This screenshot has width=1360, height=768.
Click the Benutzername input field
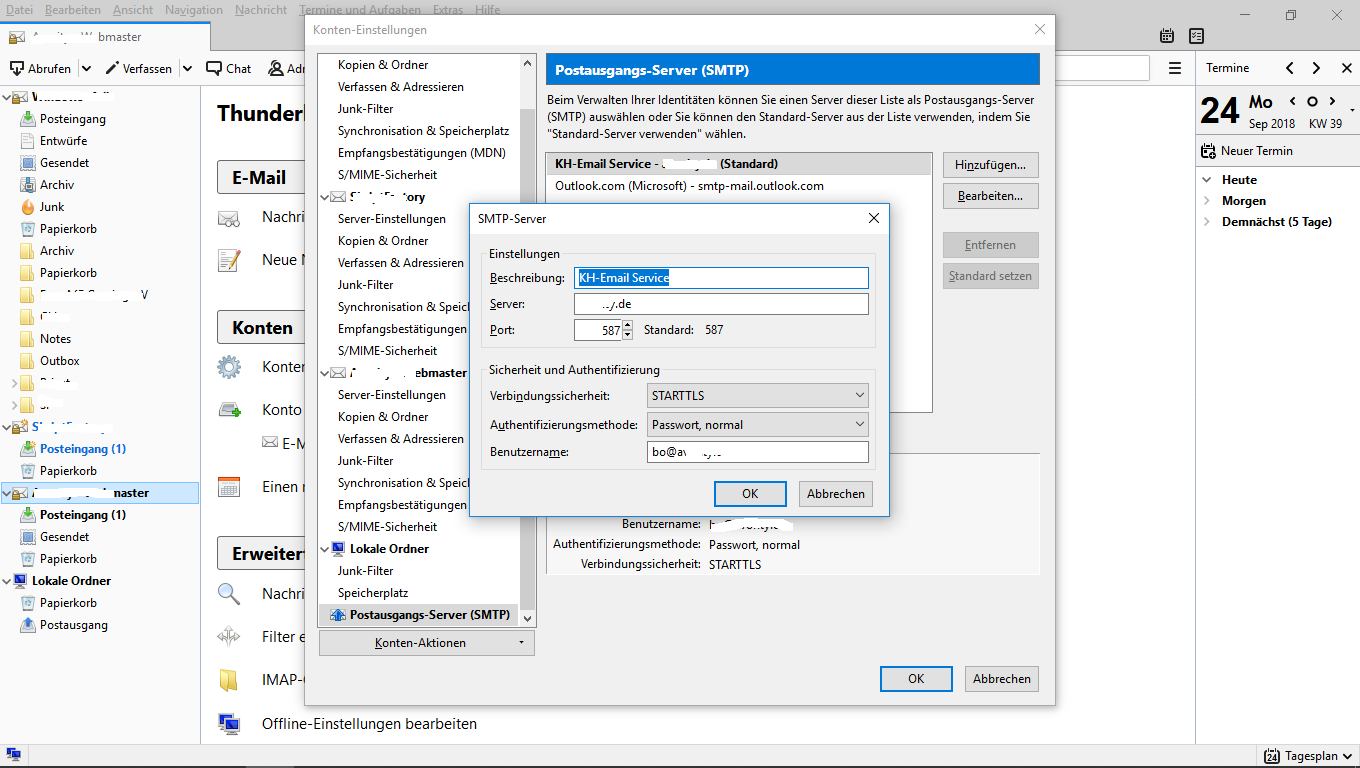coord(758,453)
